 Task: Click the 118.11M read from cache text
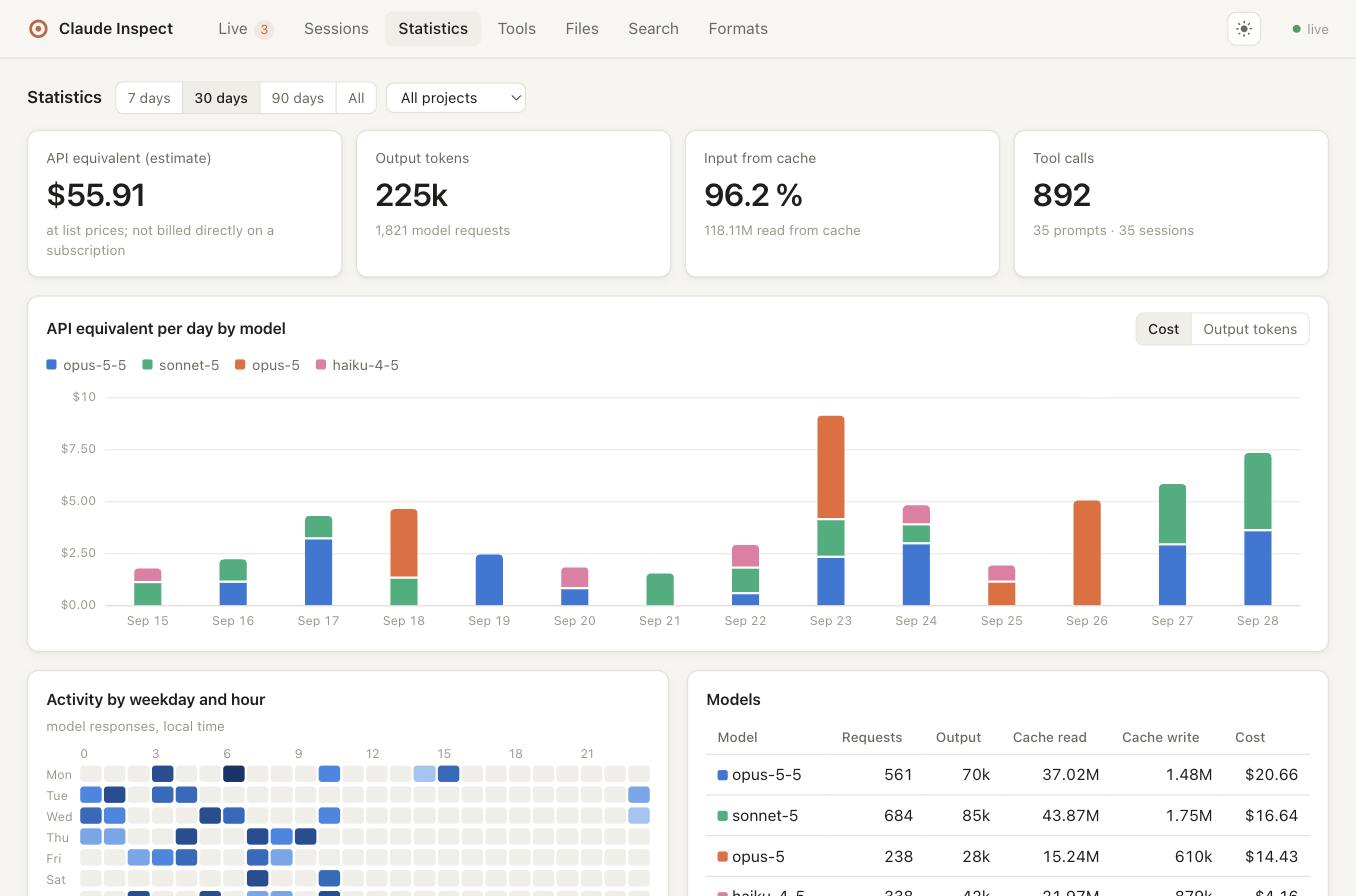(x=782, y=230)
